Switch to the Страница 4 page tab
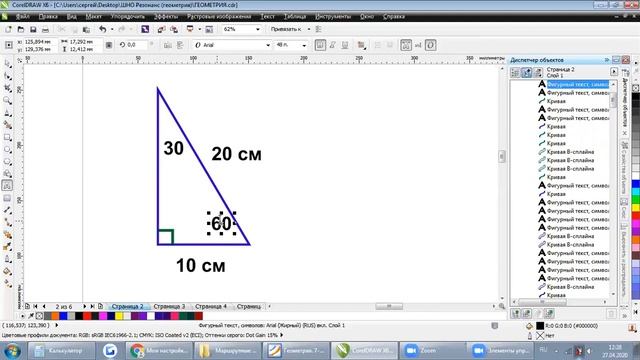This screenshot has height=360, width=640. pyautogui.click(x=211, y=306)
